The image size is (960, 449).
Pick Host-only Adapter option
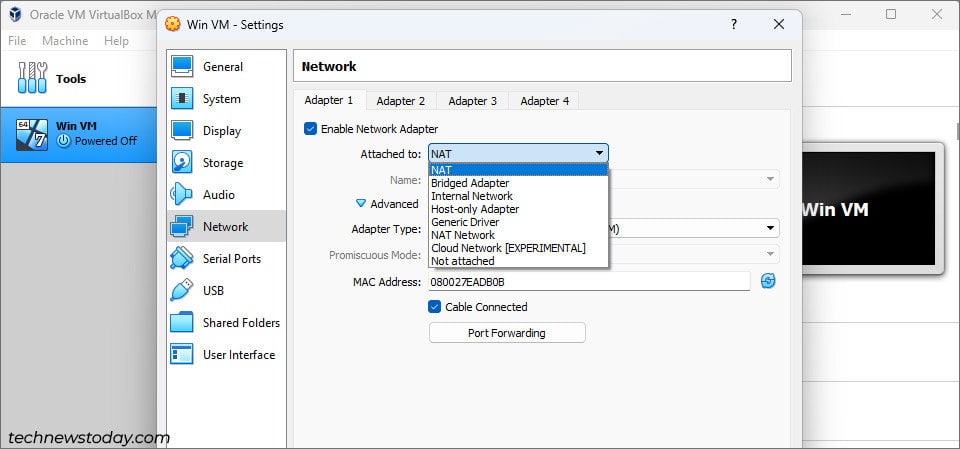point(518,209)
